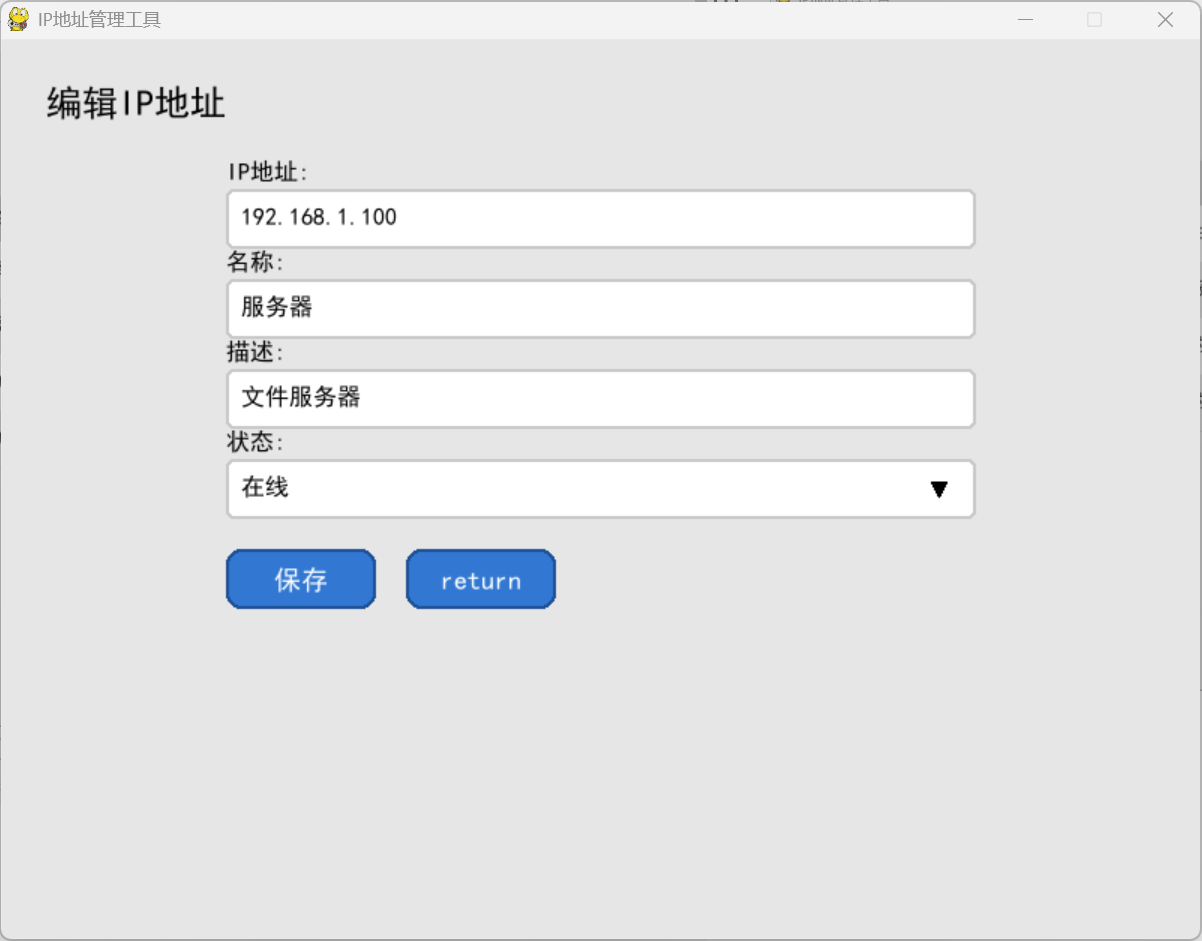The image size is (1202, 941).
Task: Click the IP地址 input showing 192.168.1.100
Action: tap(600, 218)
